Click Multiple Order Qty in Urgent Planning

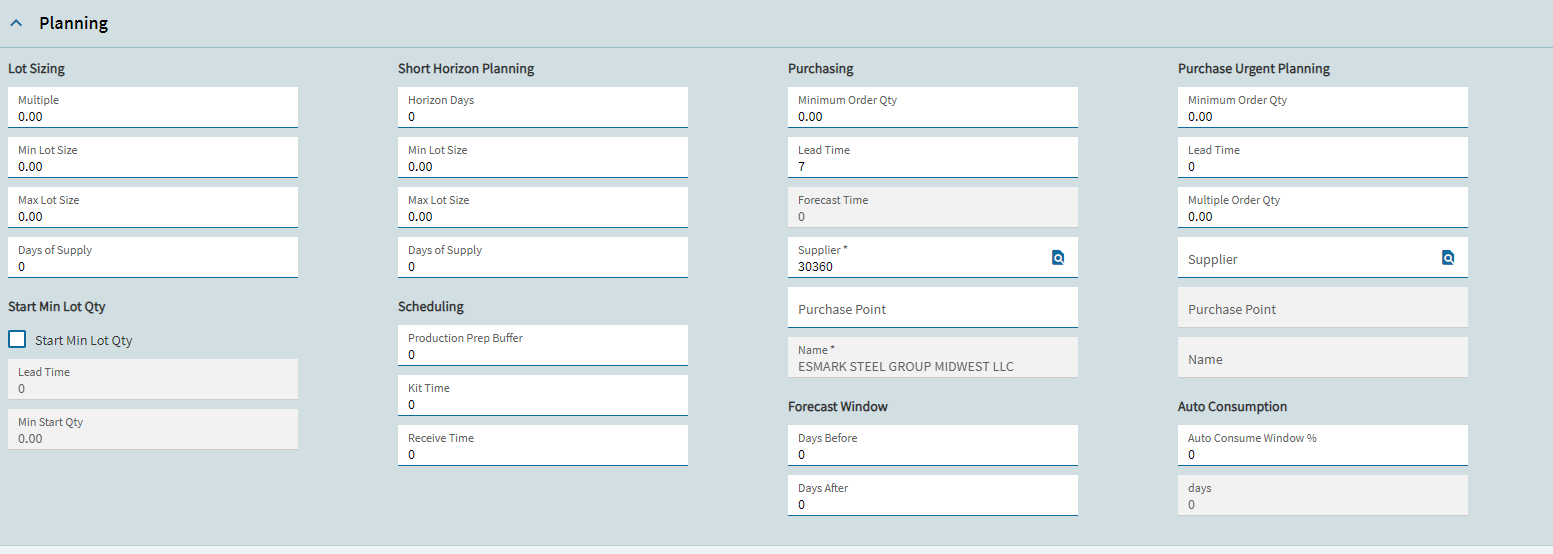(x=1323, y=207)
